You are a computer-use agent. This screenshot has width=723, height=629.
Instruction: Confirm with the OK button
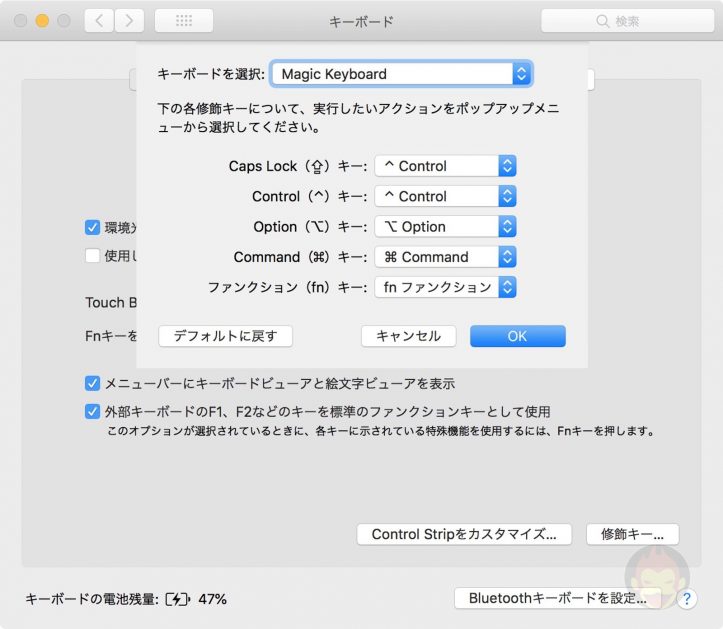click(x=518, y=336)
